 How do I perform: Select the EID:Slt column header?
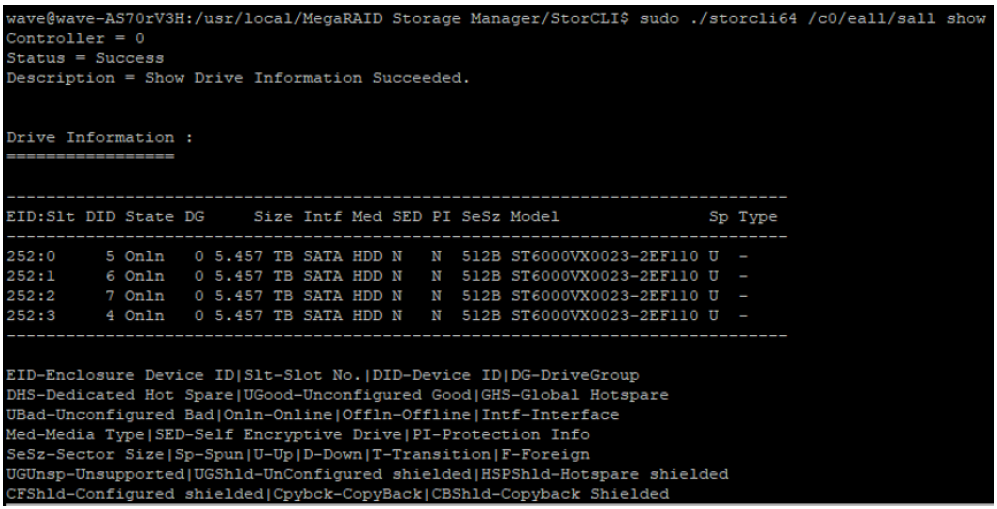pos(41,217)
